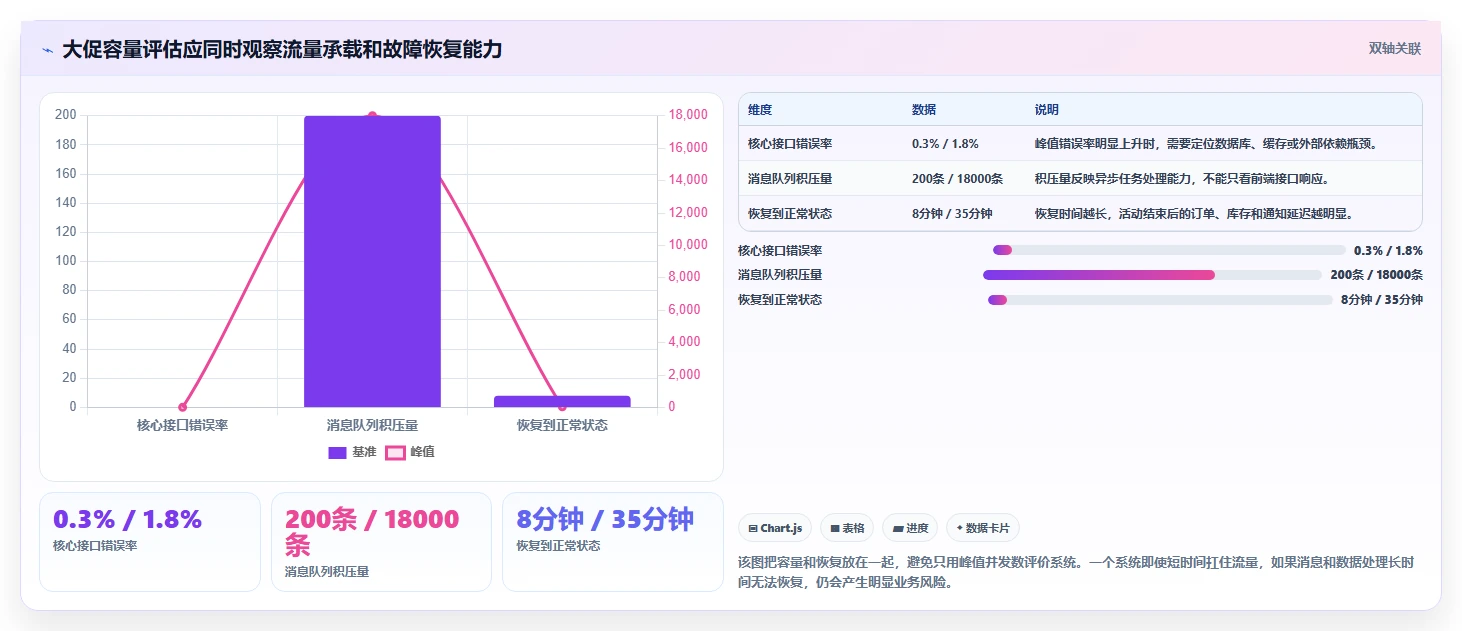This screenshot has height=631, width=1462.
Task: Click the lightning icon beside the title
Action: pos(47,50)
